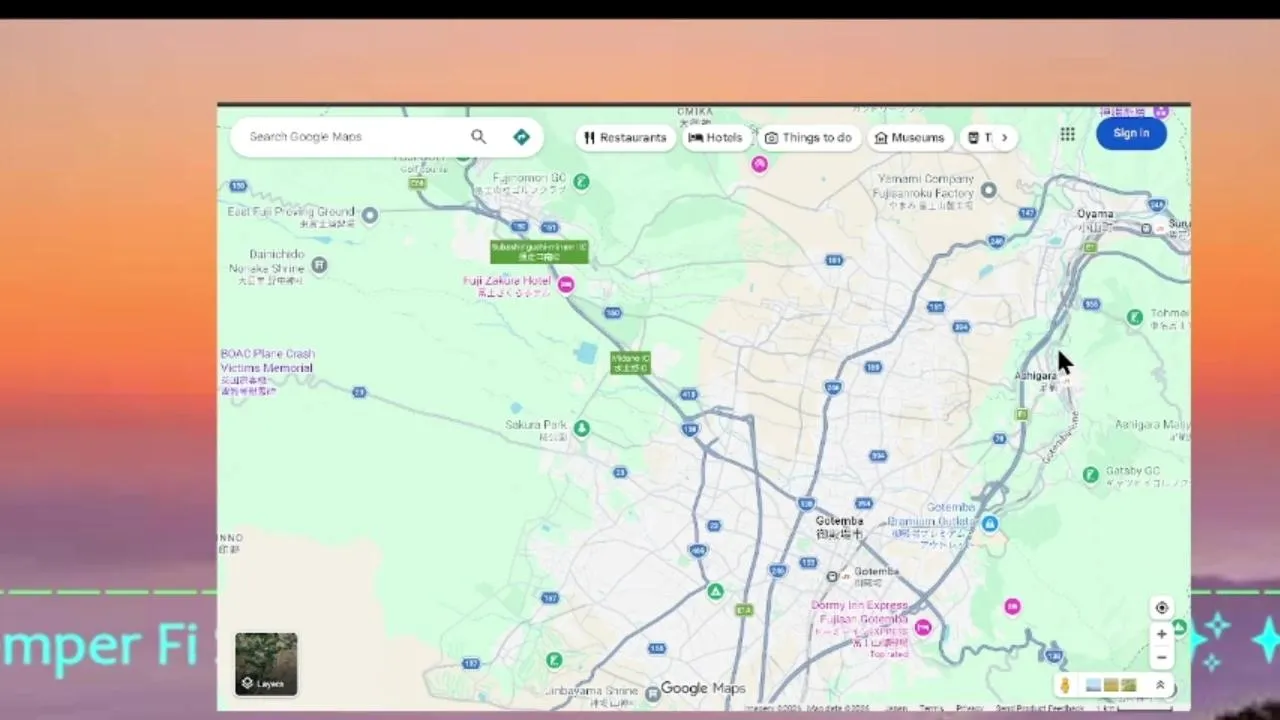1280x720 pixels.
Task: Open the Google apps grid
Action: (x=1068, y=134)
